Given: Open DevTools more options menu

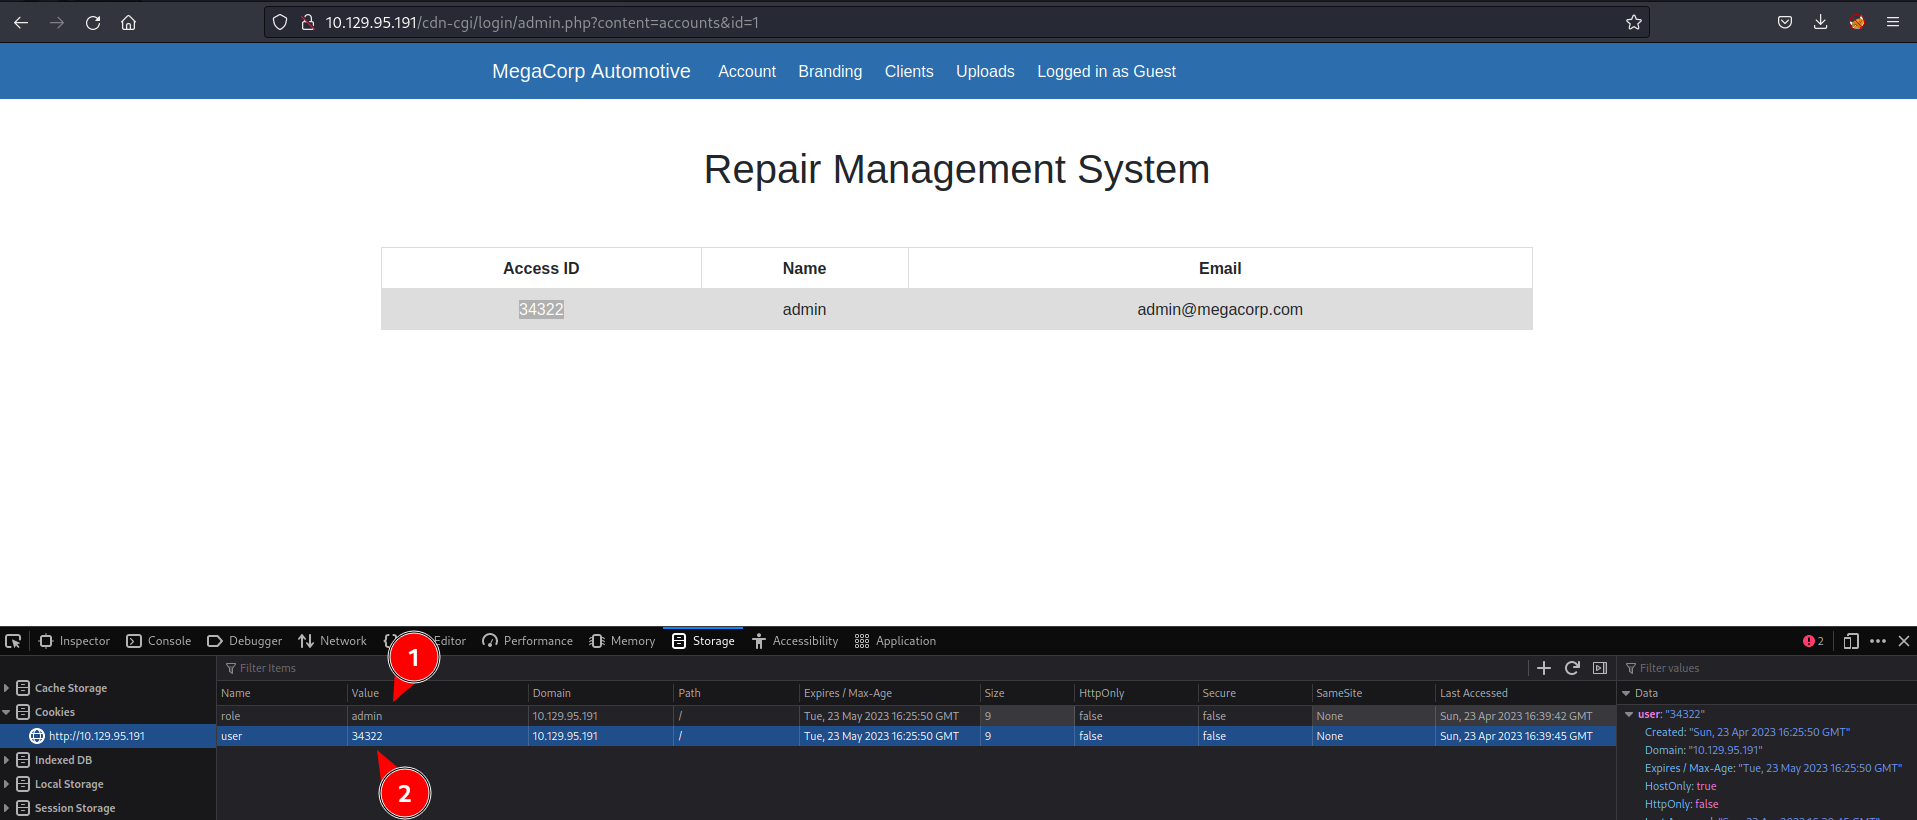Looking at the screenshot, I should [1878, 641].
